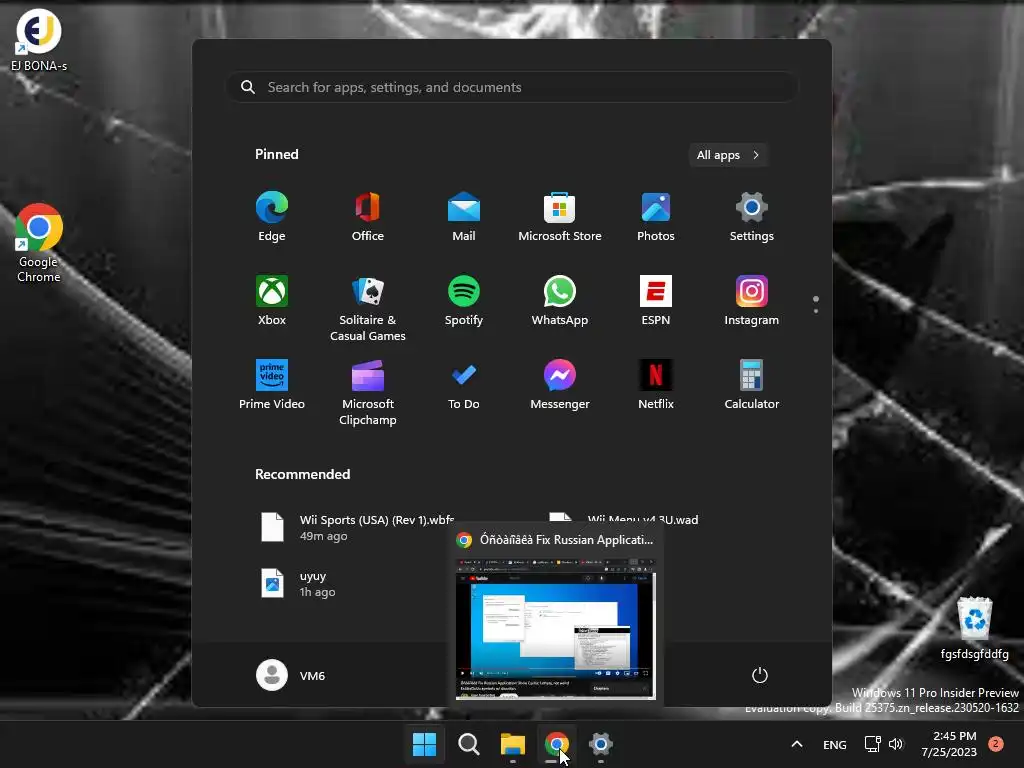
Task: Open the notification badge showing 2
Action: coord(995,744)
